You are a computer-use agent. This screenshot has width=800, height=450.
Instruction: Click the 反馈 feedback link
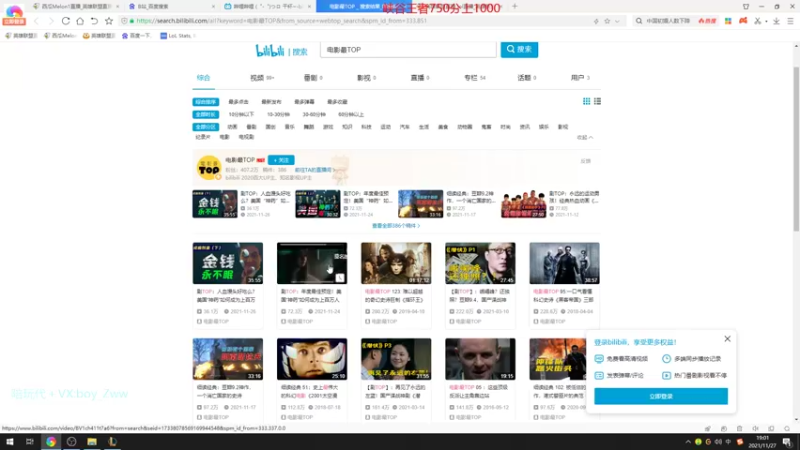coord(585,161)
